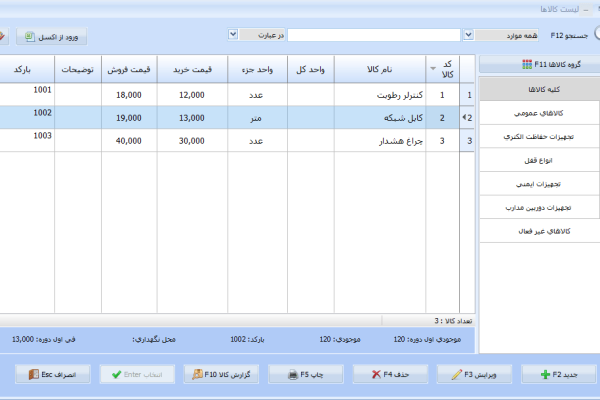Sort by the قیمت خرید column header
The height and width of the screenshot is (400, 600).
(192, 69)
